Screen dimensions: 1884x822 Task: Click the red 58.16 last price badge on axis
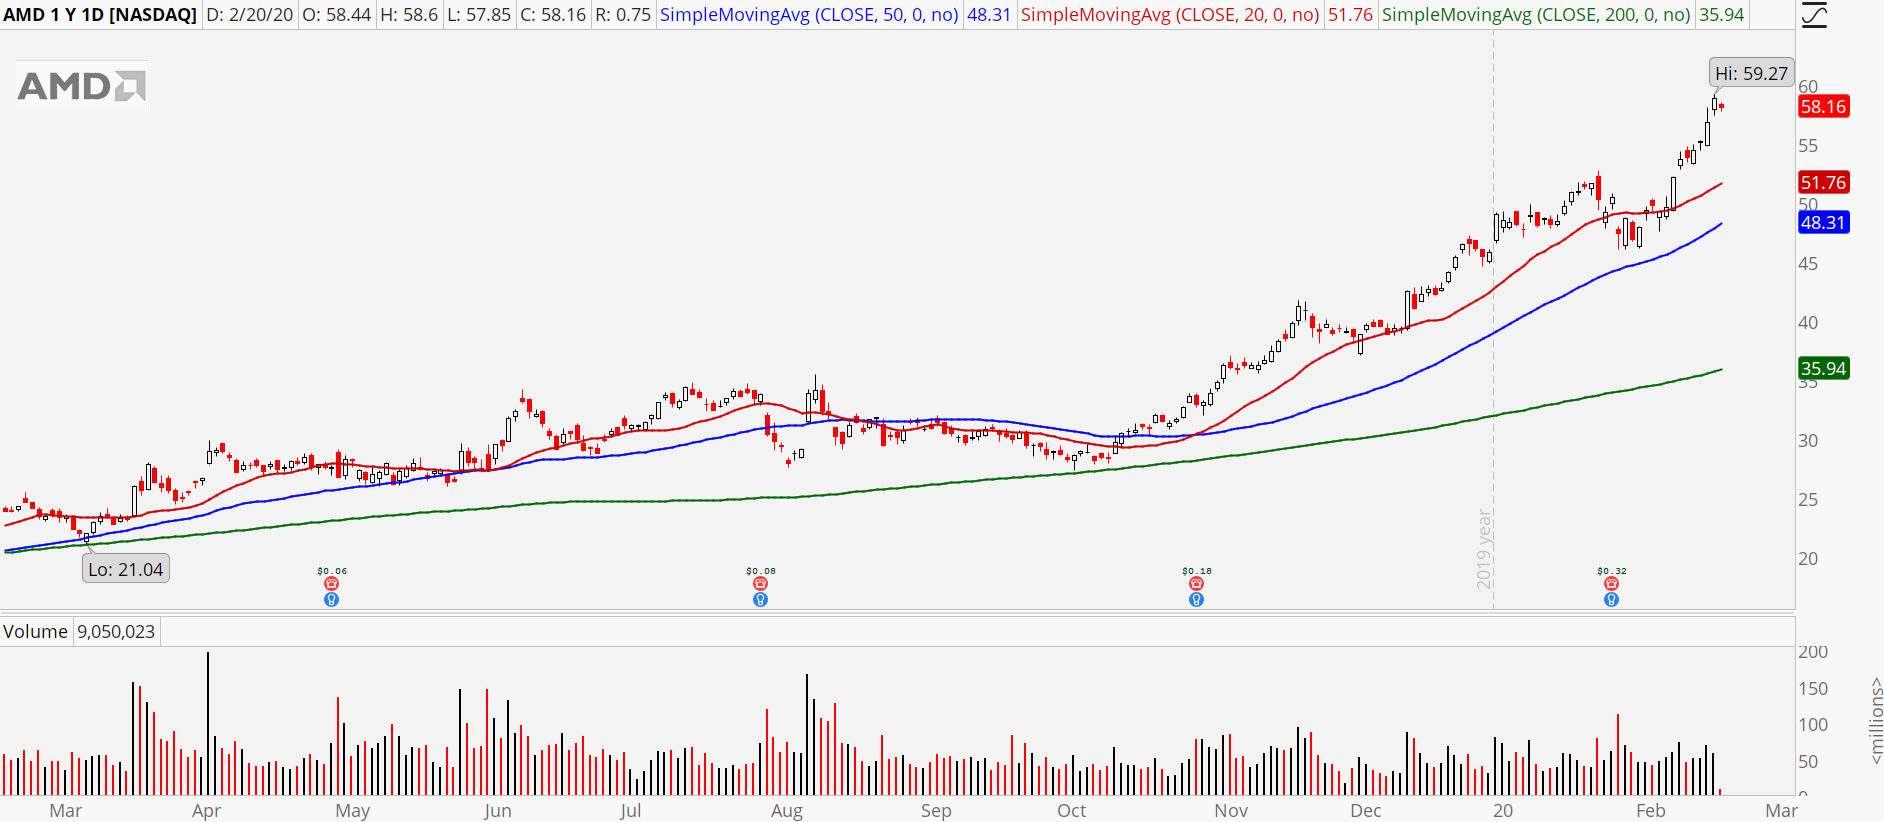(1823, 107)
